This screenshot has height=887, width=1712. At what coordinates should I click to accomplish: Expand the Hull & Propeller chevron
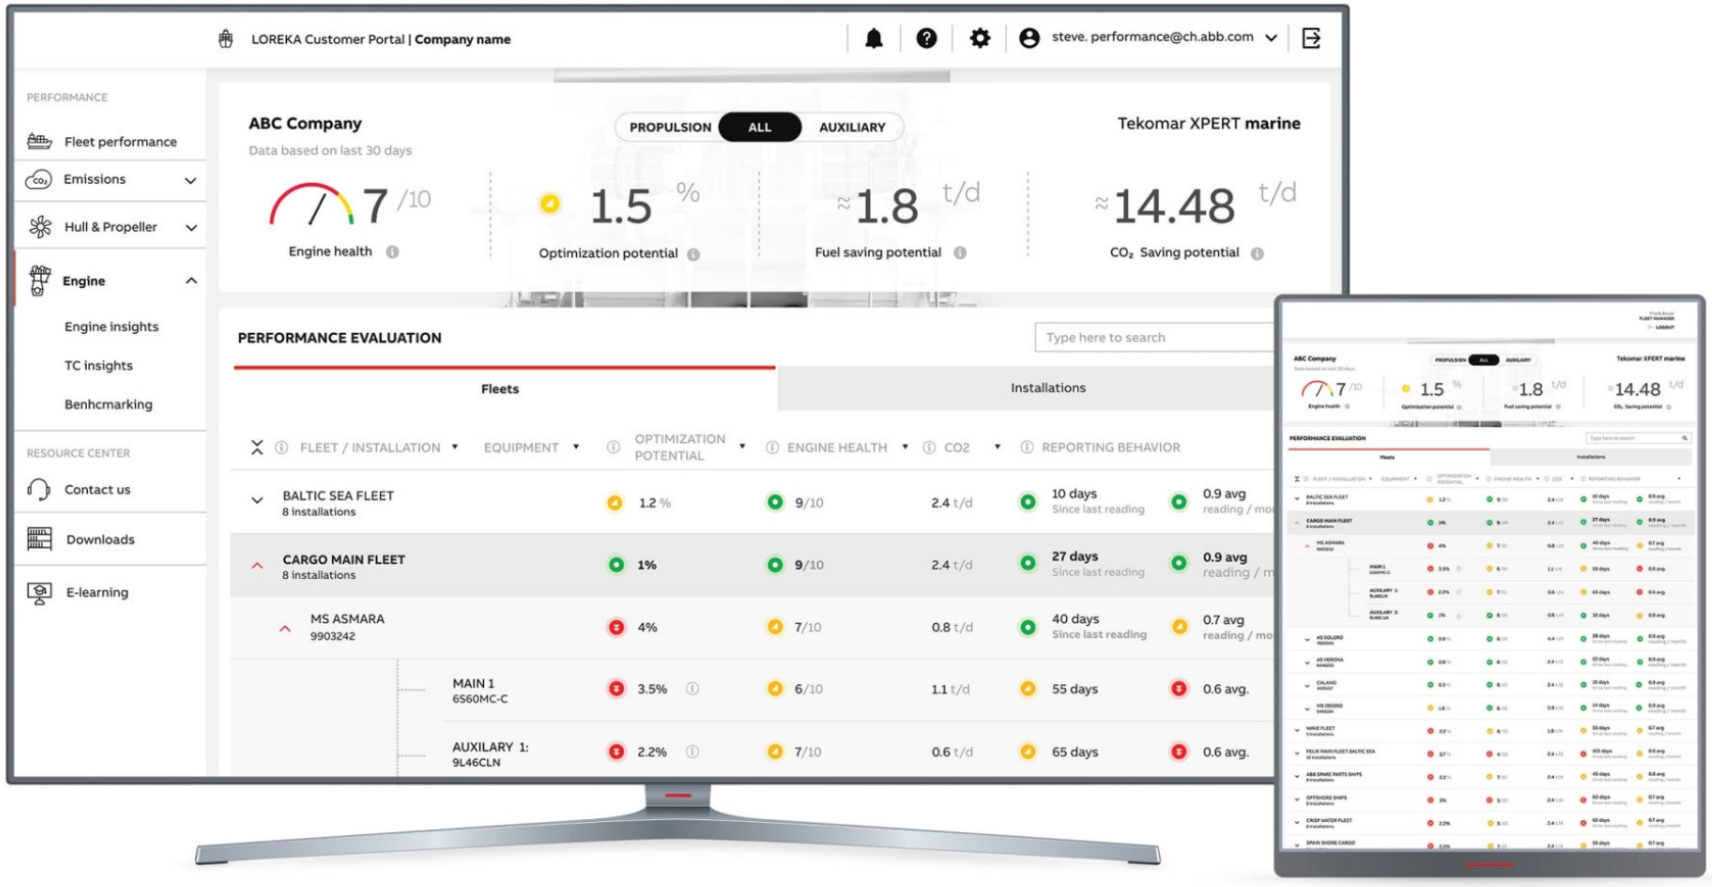pos(190,227)
